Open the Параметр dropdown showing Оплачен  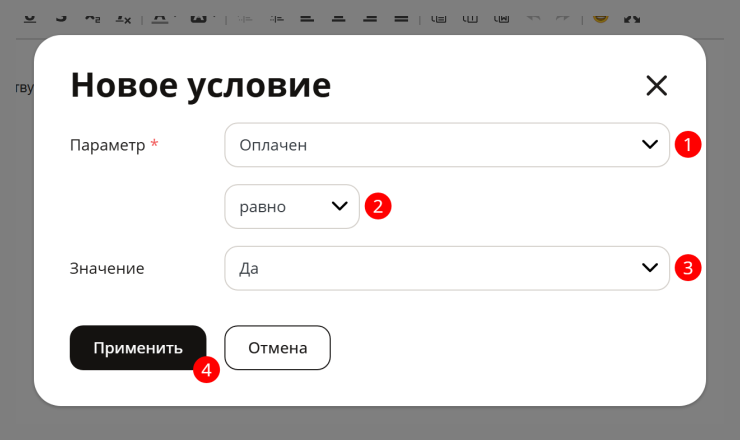pos(447,145)
